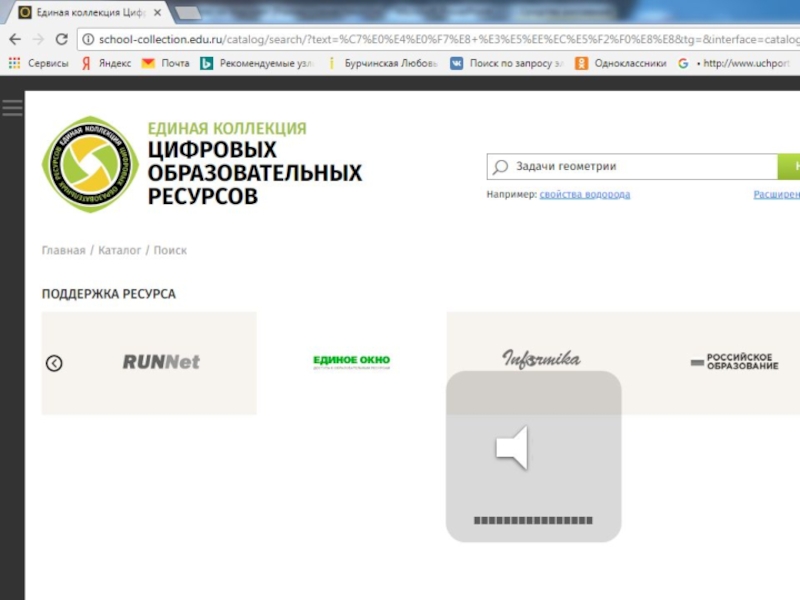Click the browser forward arrow
800x600 pixels.
click(x=38, y=39)
